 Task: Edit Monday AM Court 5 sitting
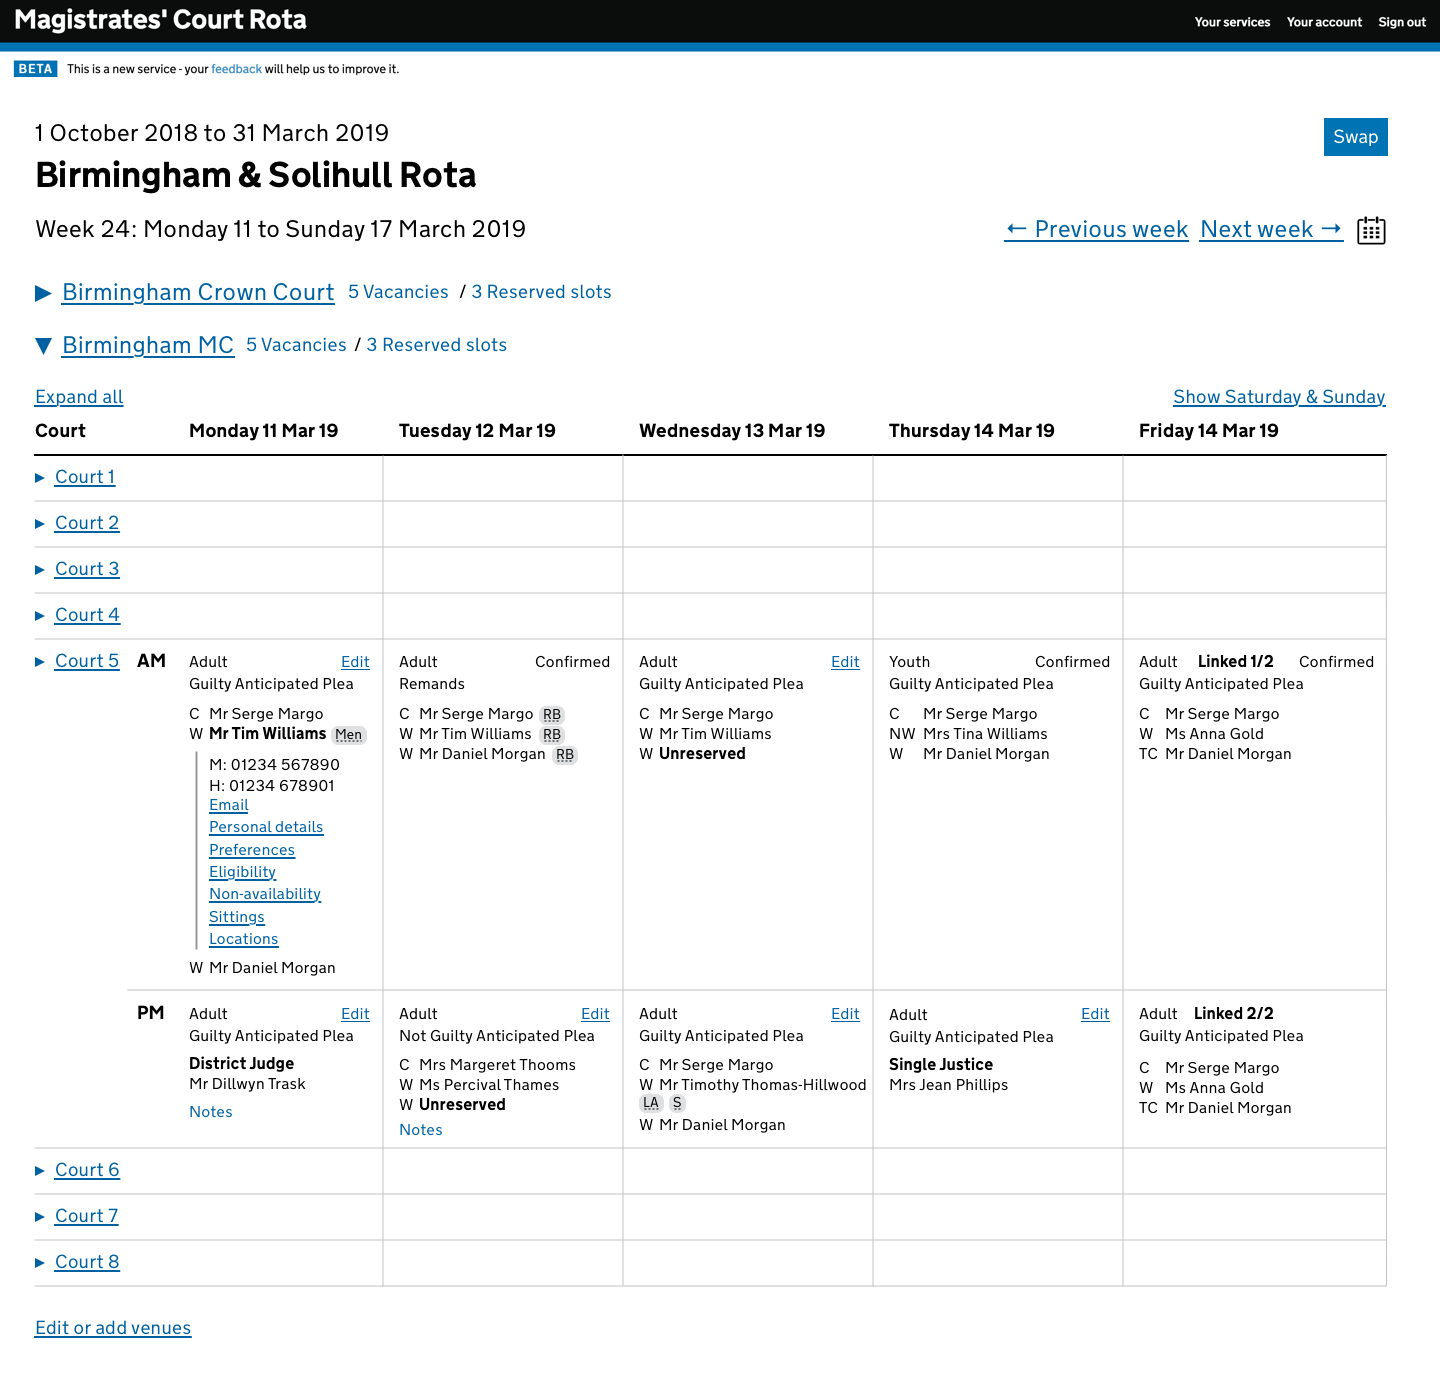point(355,662)
